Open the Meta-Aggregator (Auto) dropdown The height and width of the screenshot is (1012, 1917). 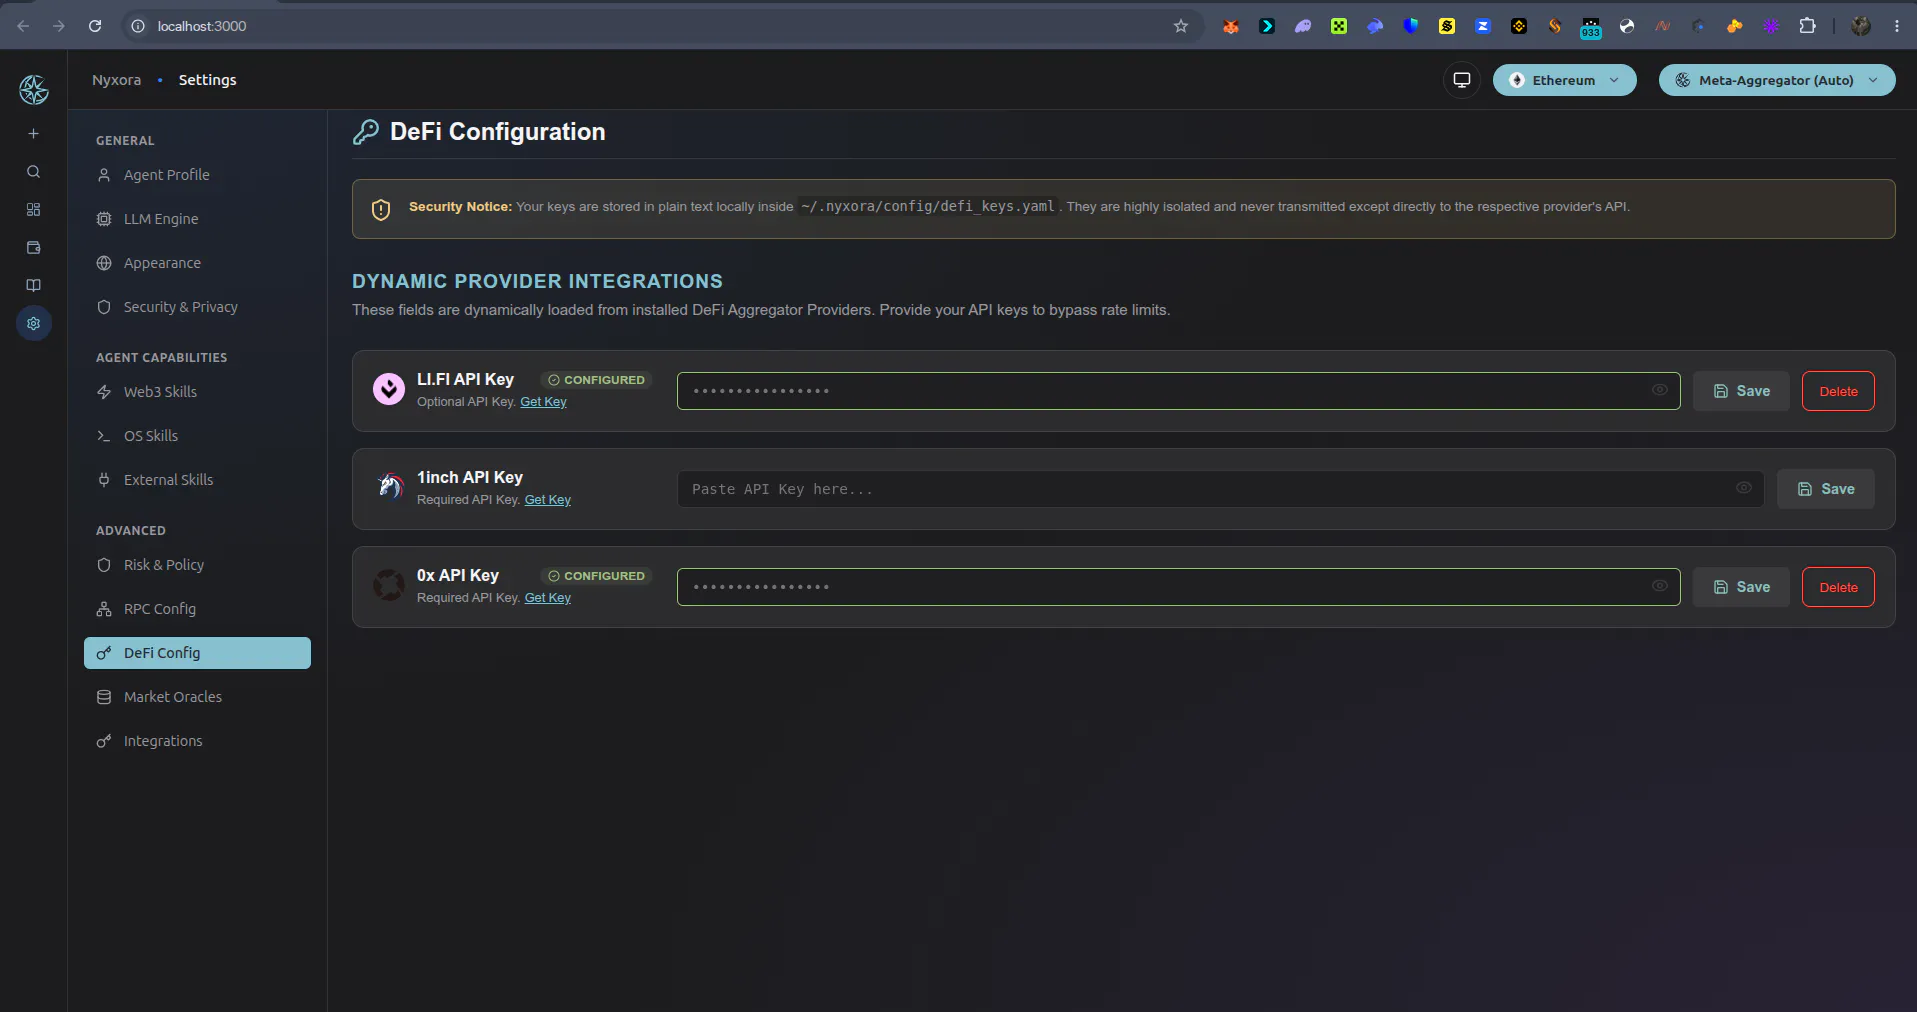pos(1777,80)
